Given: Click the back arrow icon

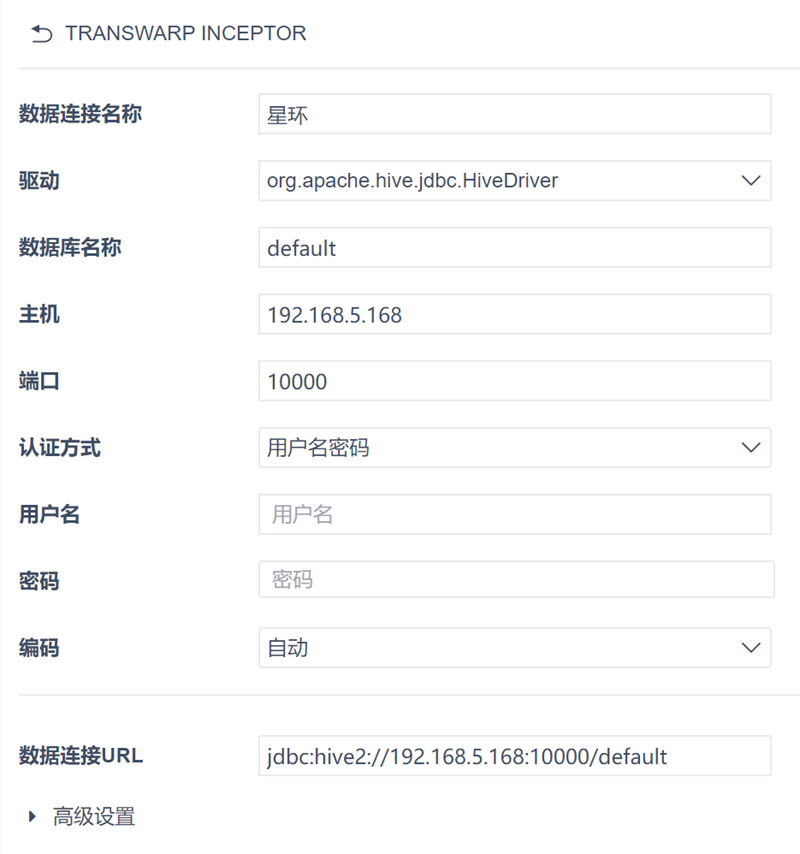Looking at the screenshot, I should [42, 34].
